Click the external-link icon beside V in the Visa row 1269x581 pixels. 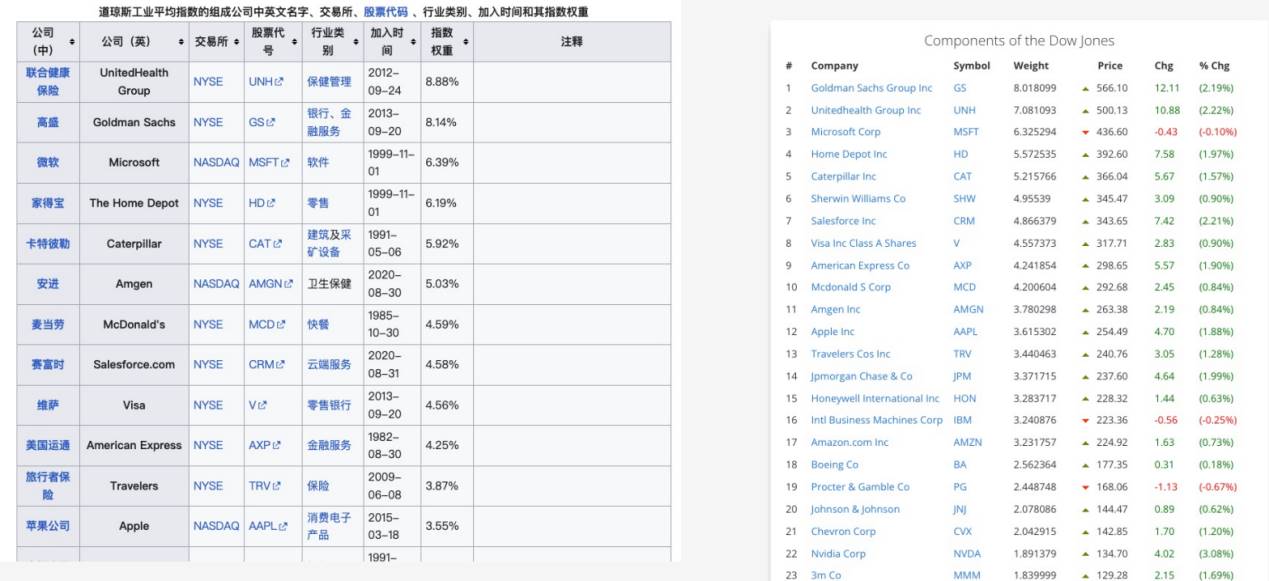pyautogui.click(x=263, y=405)
